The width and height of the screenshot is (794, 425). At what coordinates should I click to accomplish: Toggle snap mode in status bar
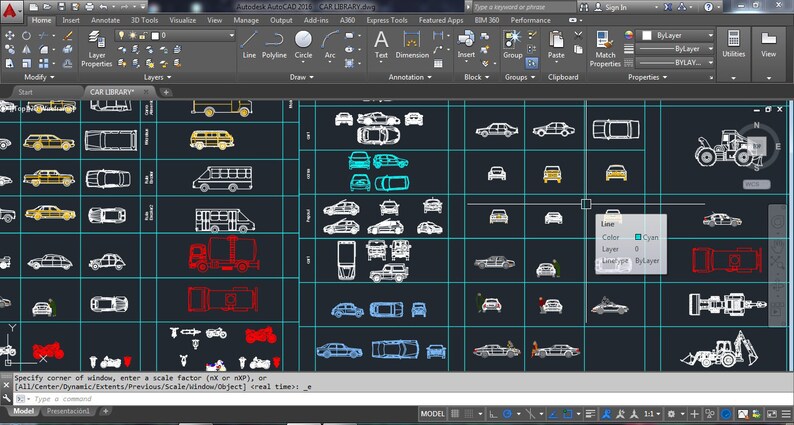click(469, 414)
